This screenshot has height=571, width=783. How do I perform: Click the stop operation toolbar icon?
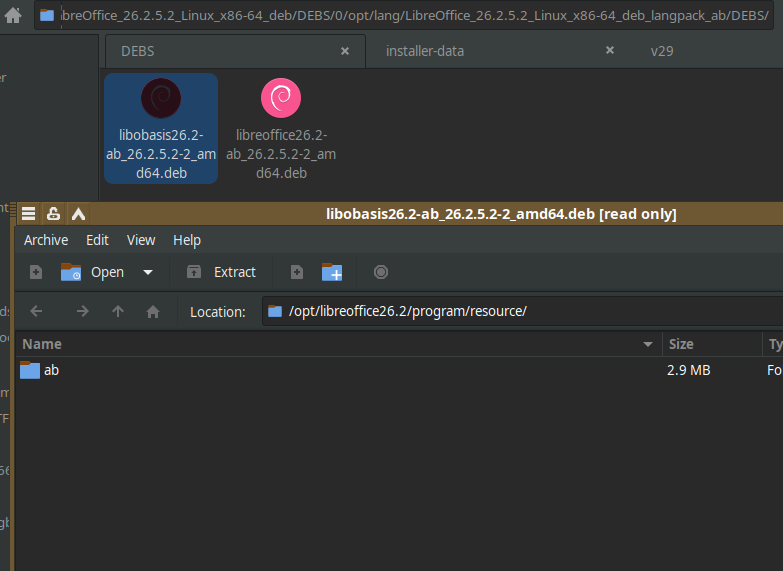[381, 272]
